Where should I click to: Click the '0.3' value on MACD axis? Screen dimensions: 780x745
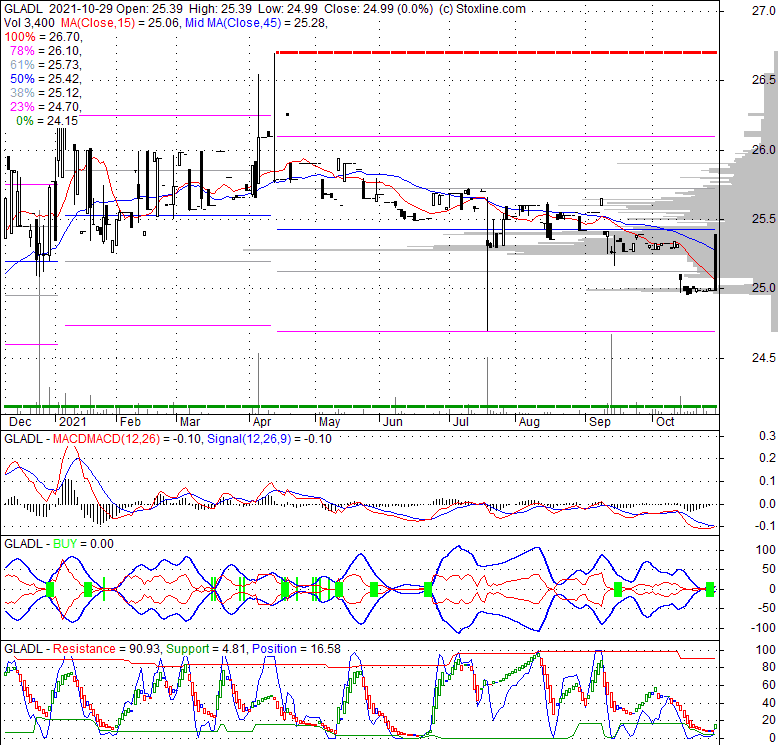[767, 436]
